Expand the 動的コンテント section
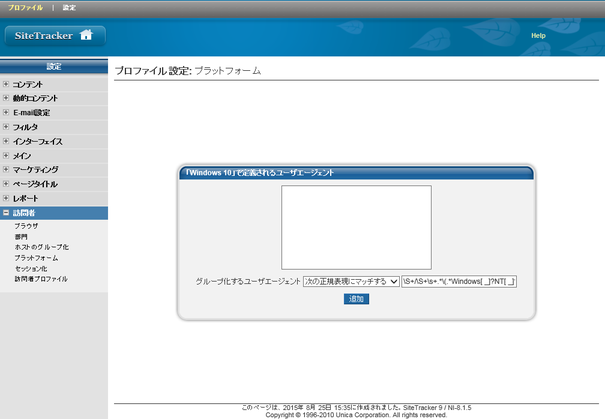605x419 pixels. pyautogui.click(x=6, y=98)
